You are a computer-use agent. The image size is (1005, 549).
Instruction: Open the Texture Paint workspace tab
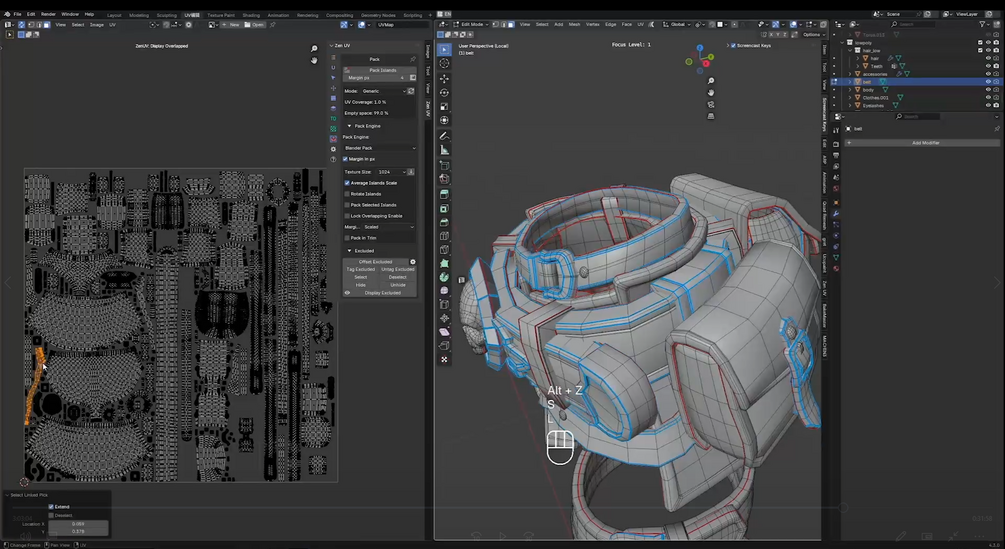(x=221, y=15)
